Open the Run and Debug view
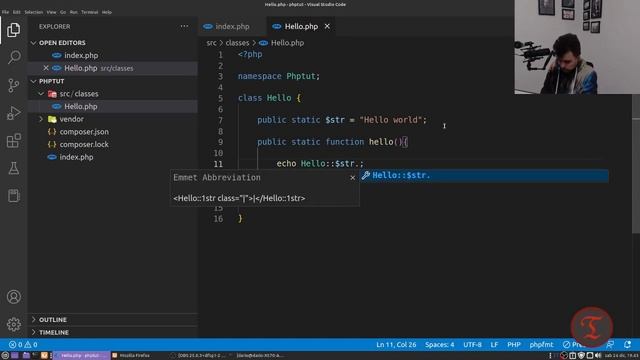 (13, 113)
